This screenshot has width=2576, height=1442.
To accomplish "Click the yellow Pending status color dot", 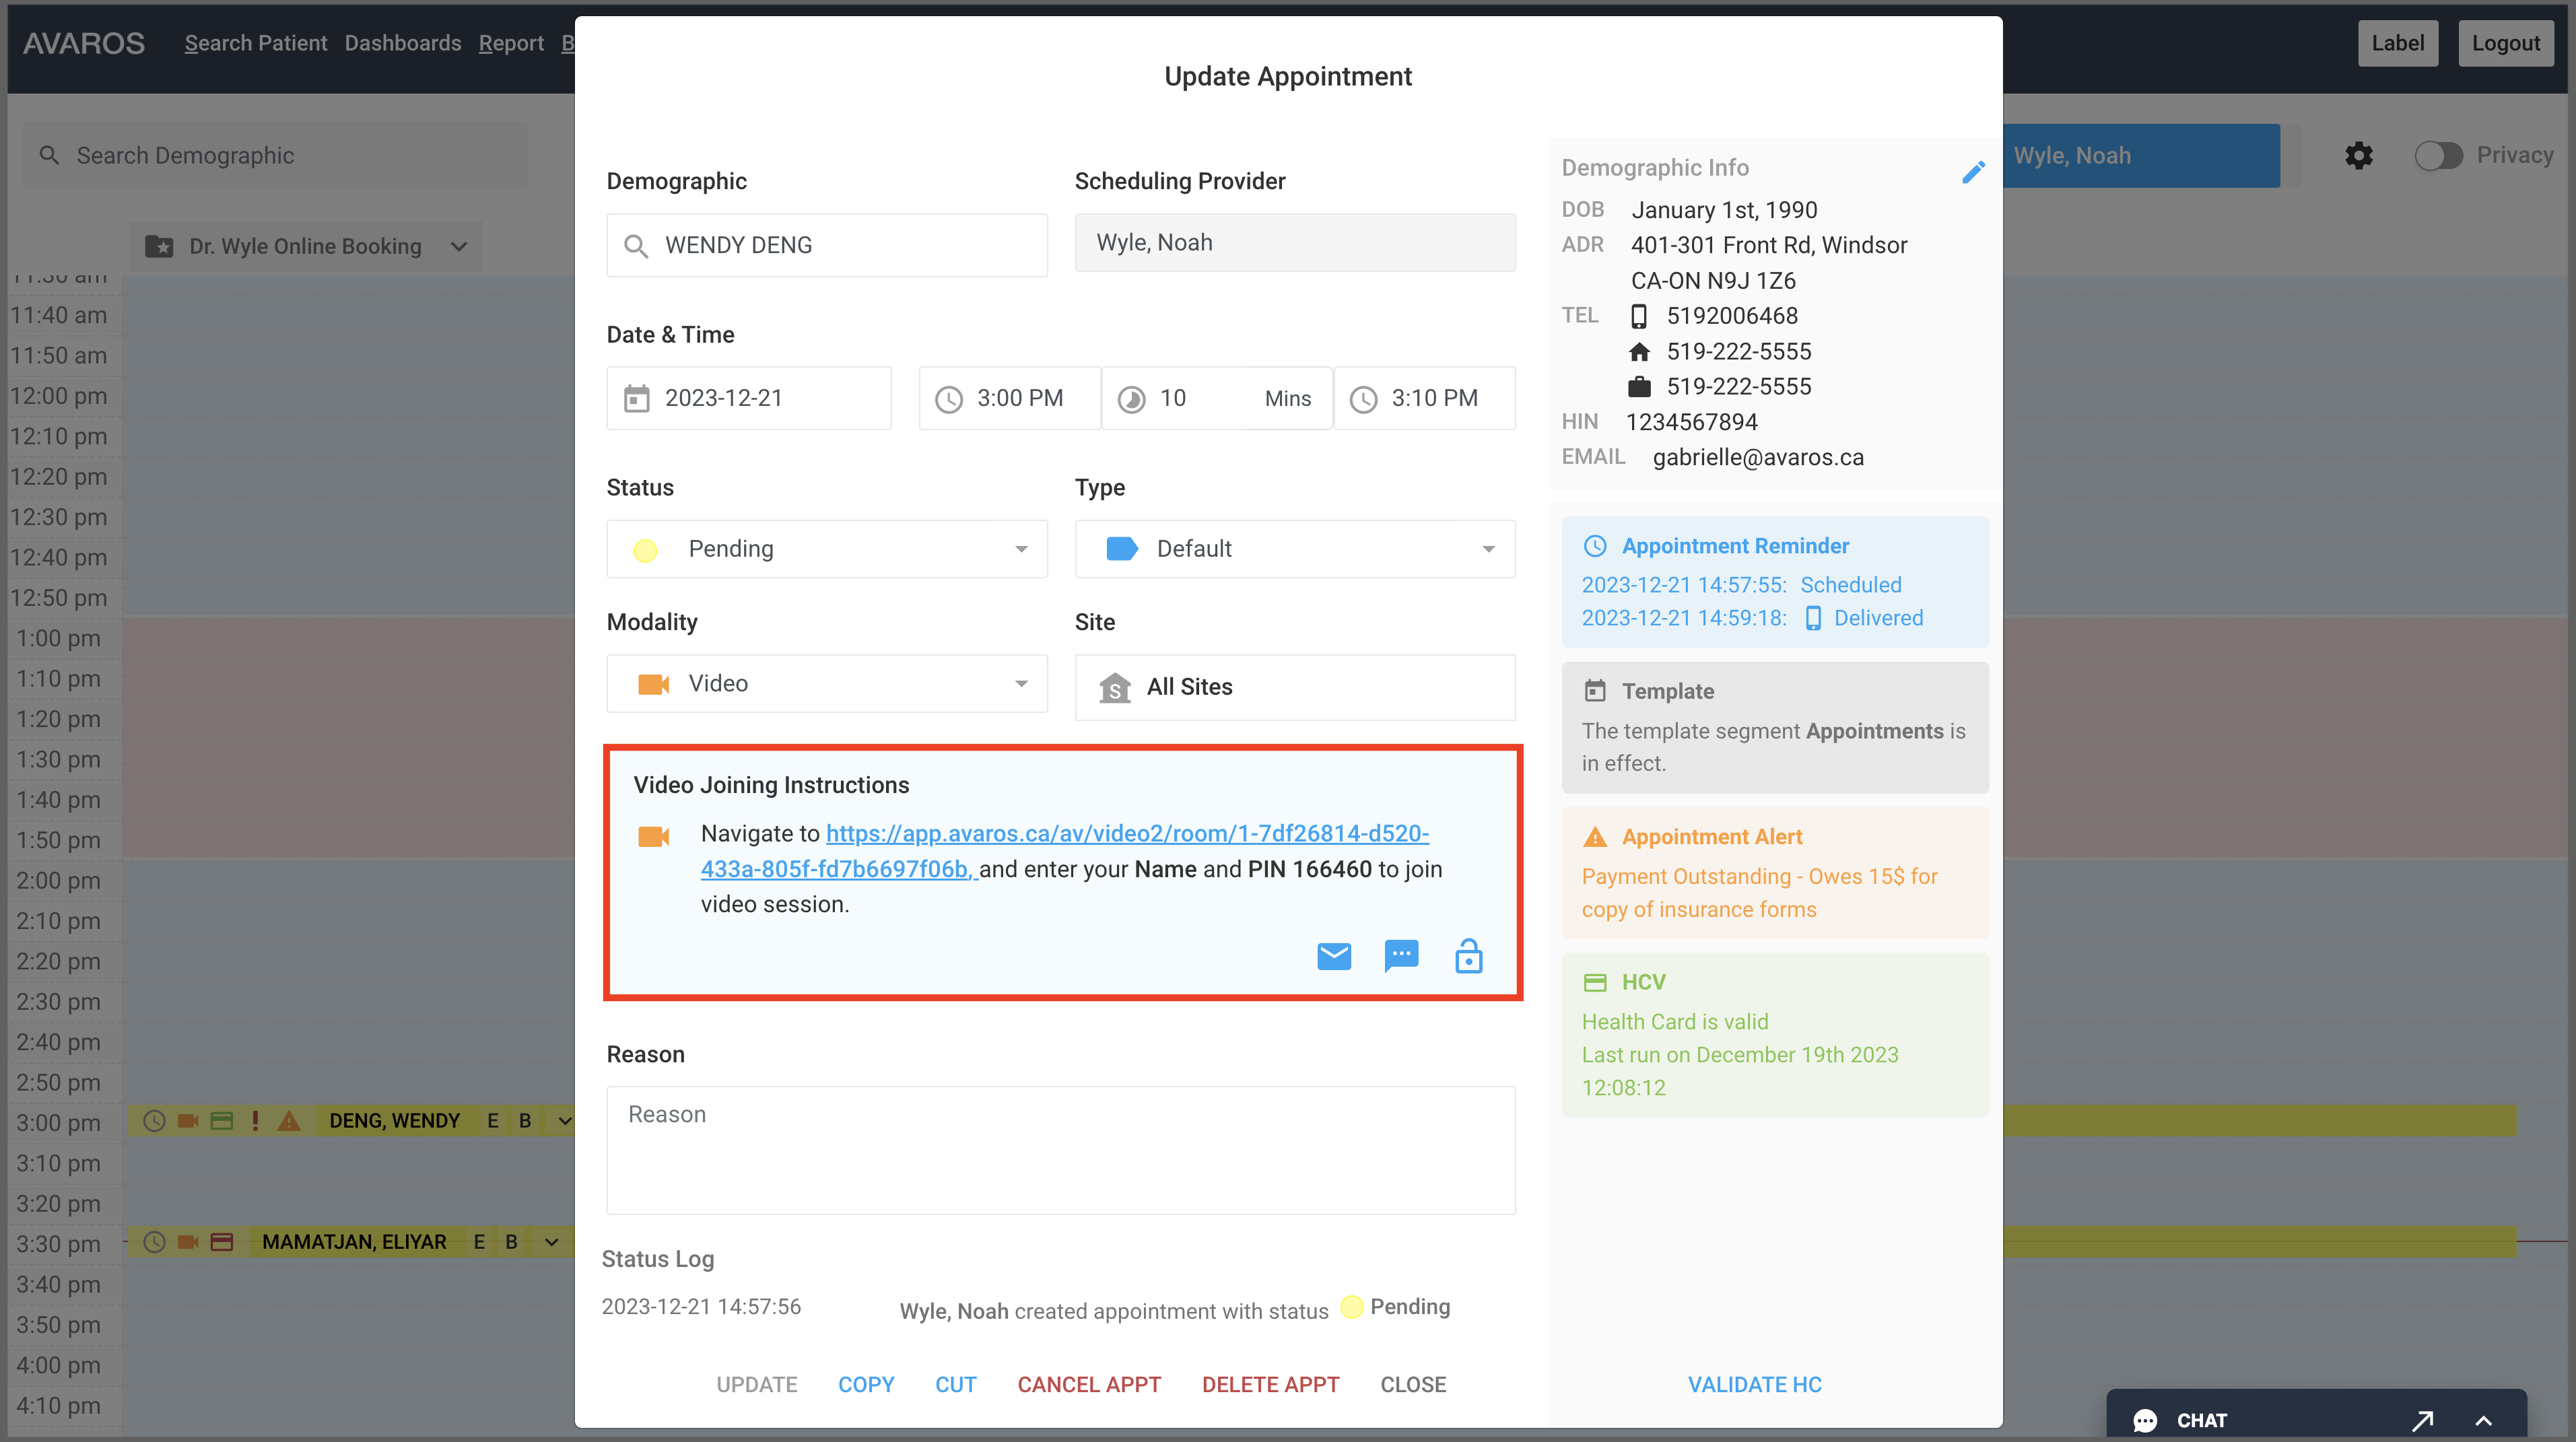I will tap(645, 550).
